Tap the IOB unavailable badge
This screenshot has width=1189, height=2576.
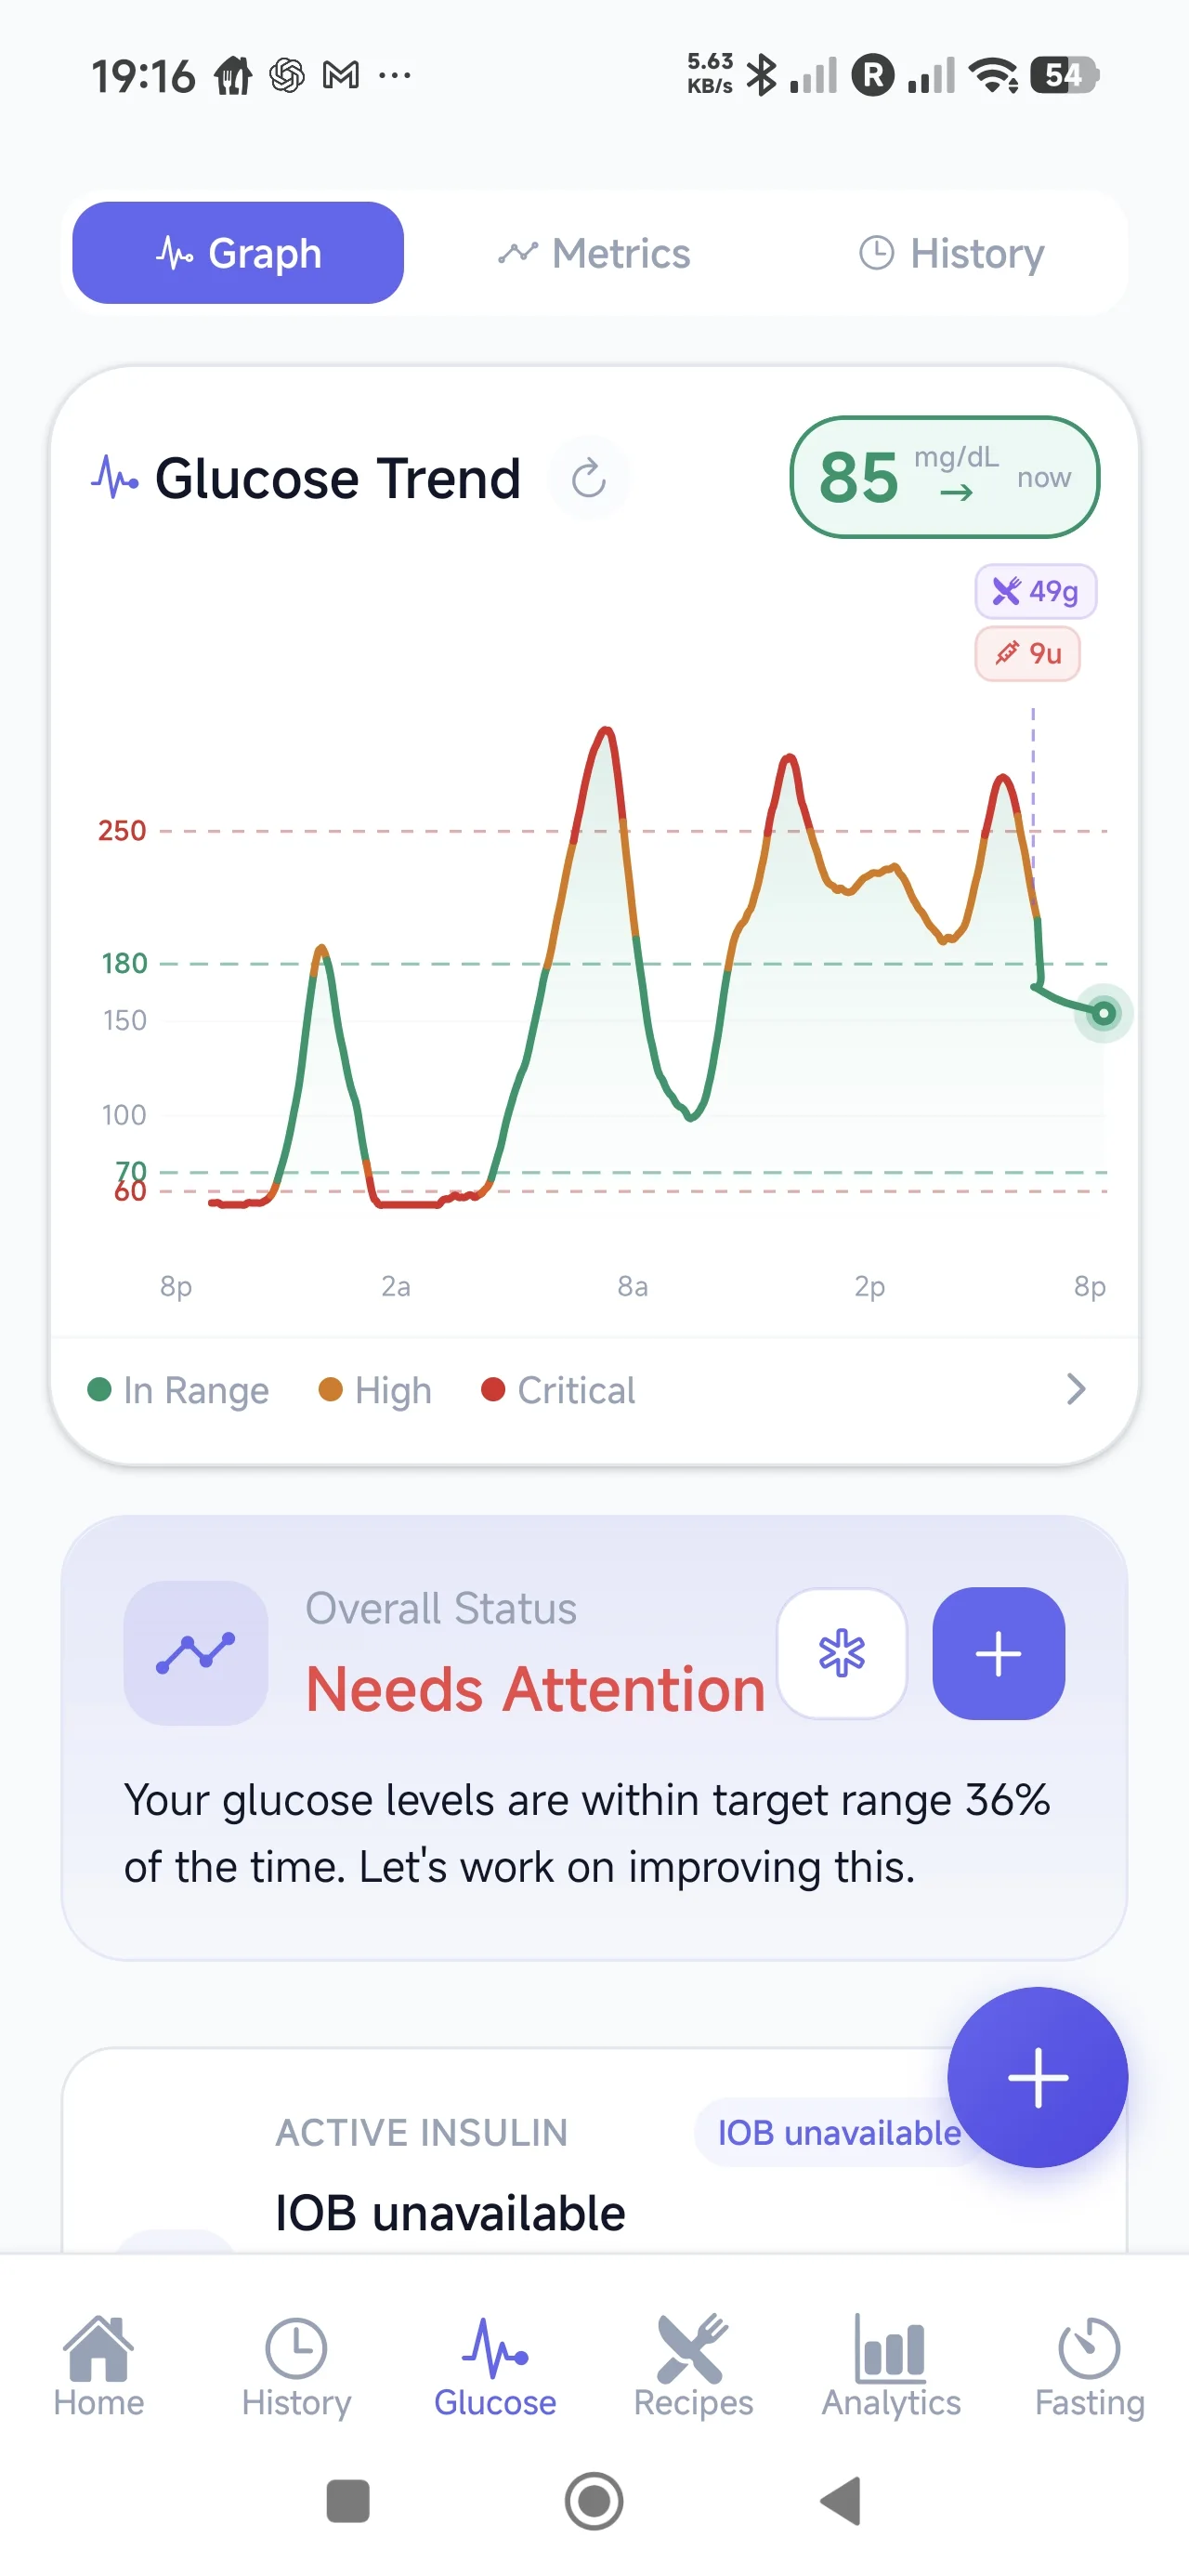838,2132
